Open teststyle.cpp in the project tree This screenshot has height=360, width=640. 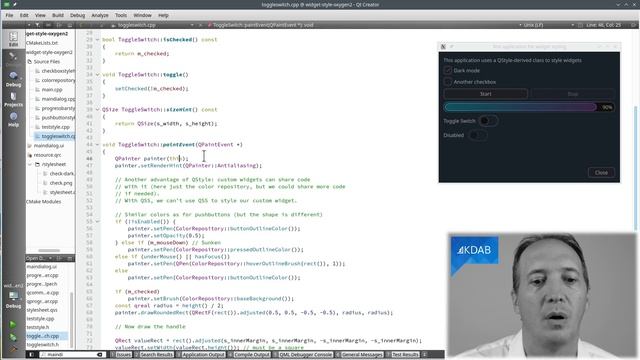click(56, 127)
